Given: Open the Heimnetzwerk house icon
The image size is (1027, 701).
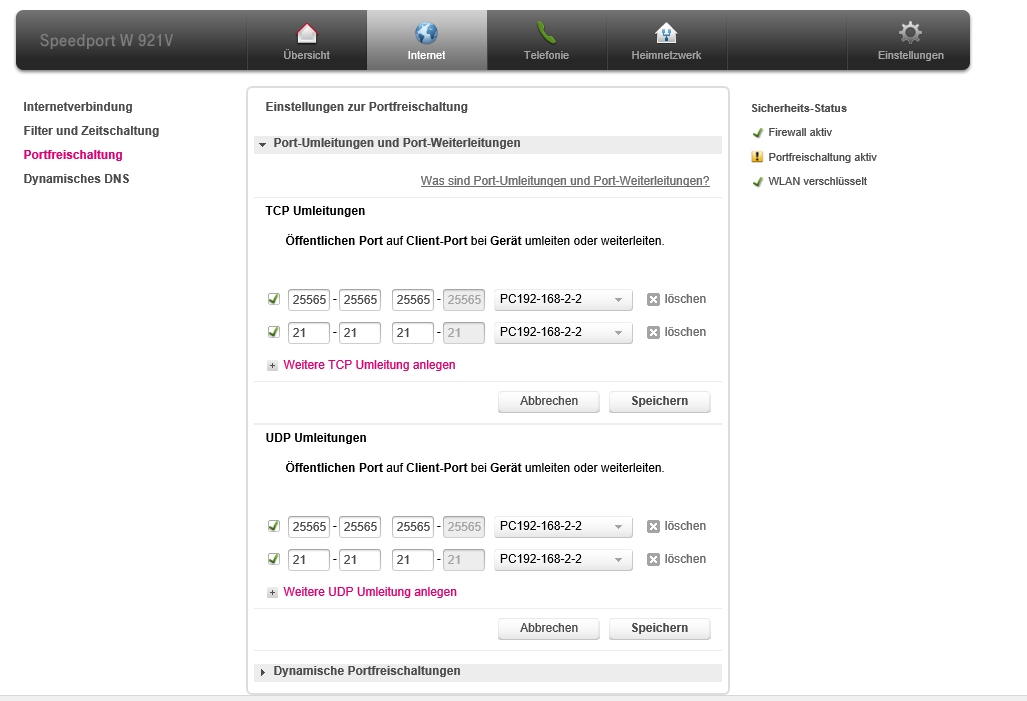Looking at the screenshot, I should point(666,33).
